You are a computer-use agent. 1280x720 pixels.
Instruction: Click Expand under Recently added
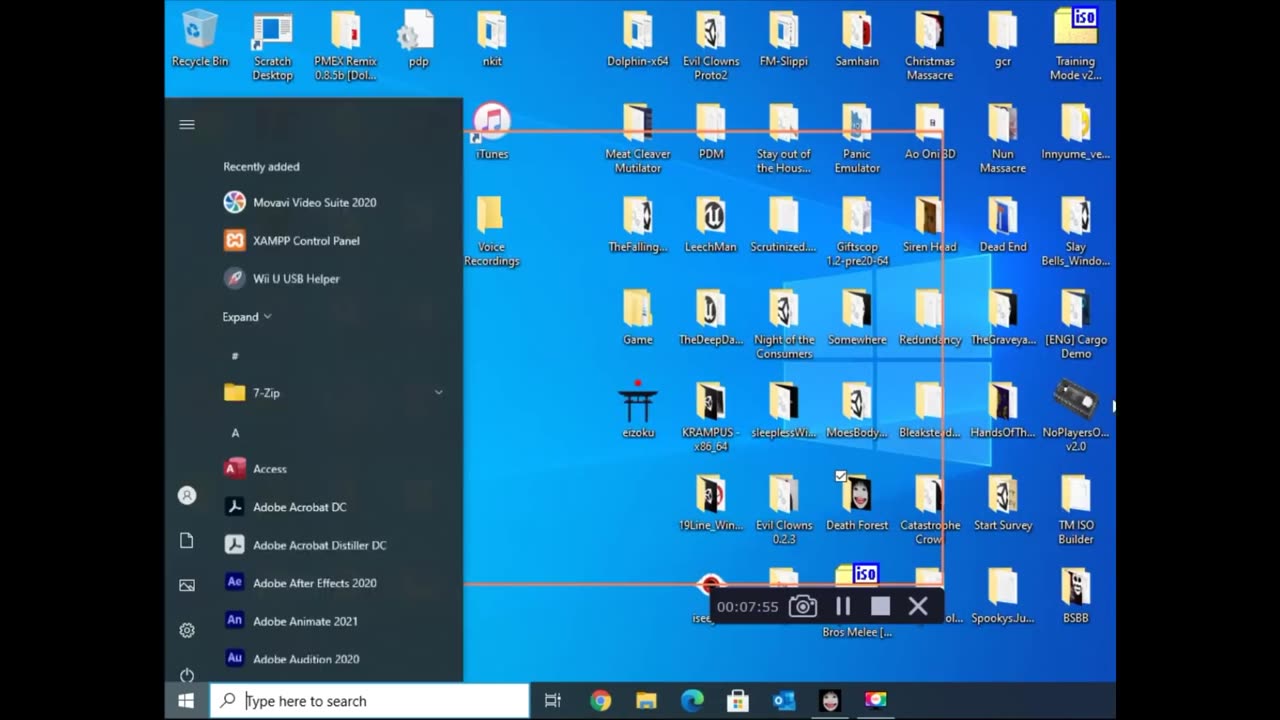coord(246,317)
